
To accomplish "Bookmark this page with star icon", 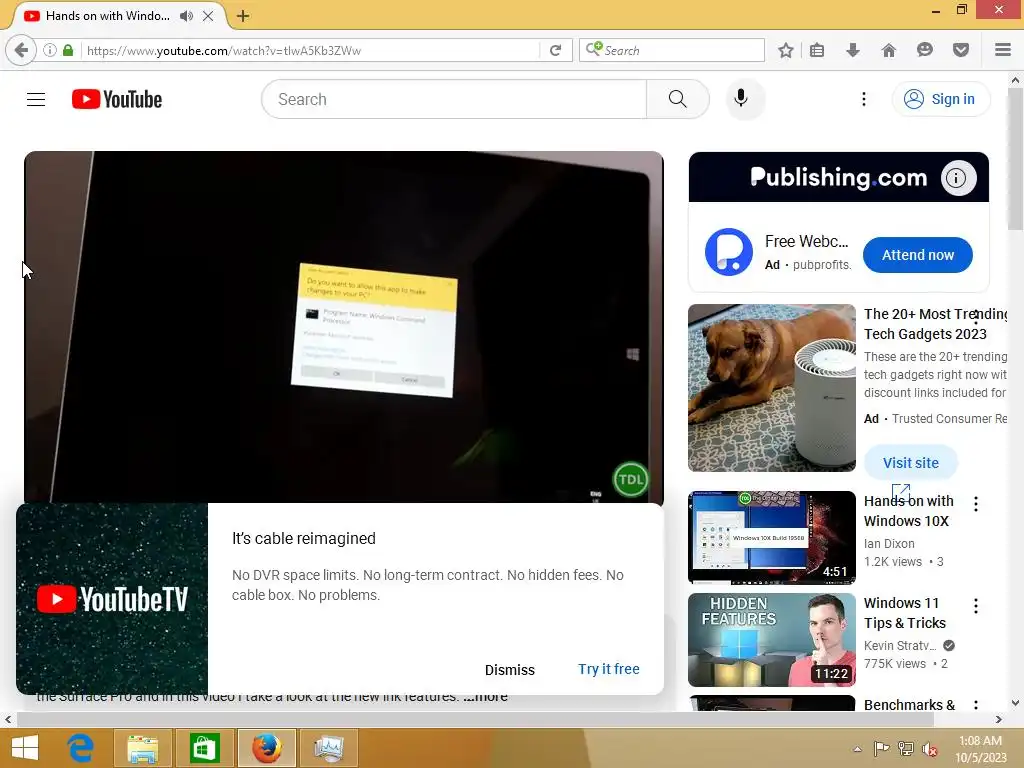I will point(786,50).
